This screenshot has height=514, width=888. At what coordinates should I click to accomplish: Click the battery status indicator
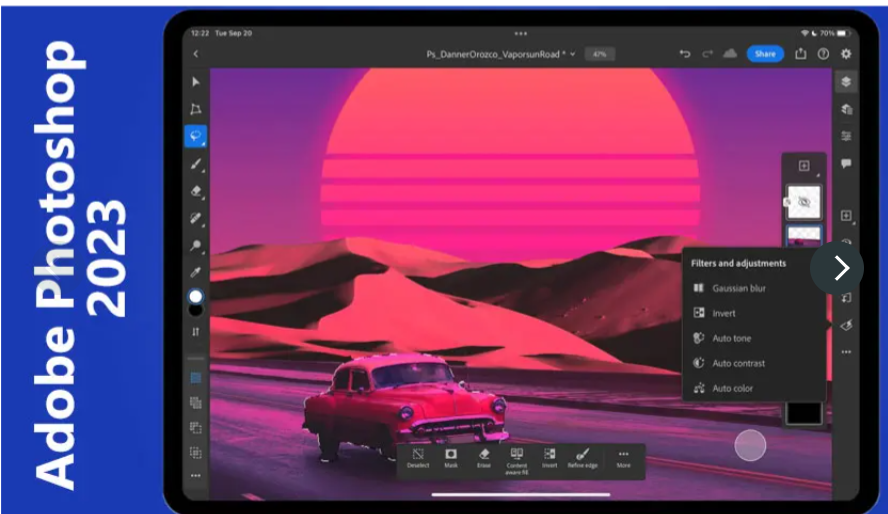842,33
